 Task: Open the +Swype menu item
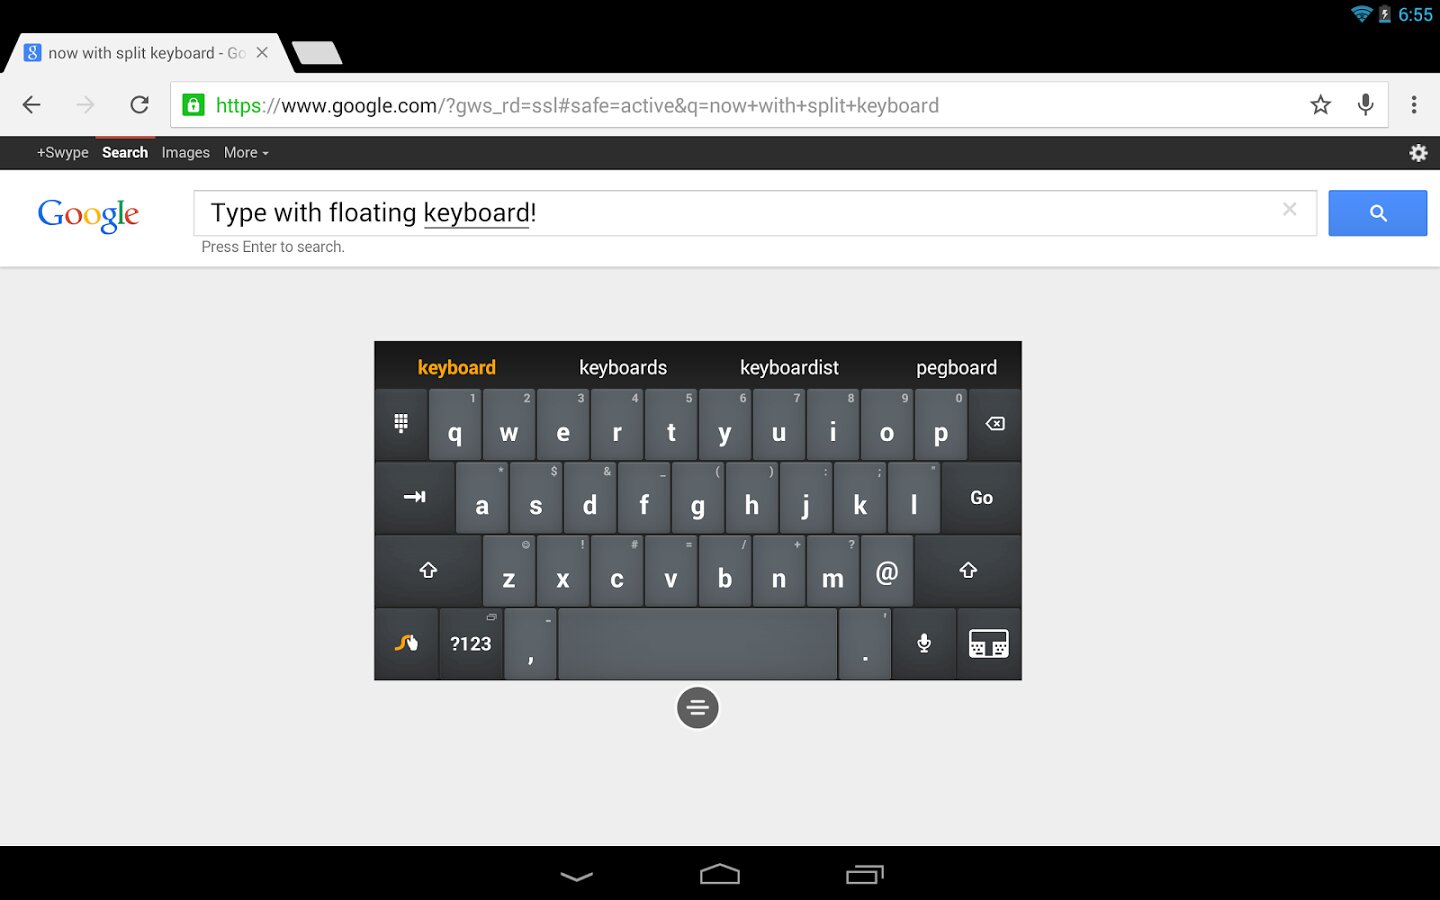(63, 153)
